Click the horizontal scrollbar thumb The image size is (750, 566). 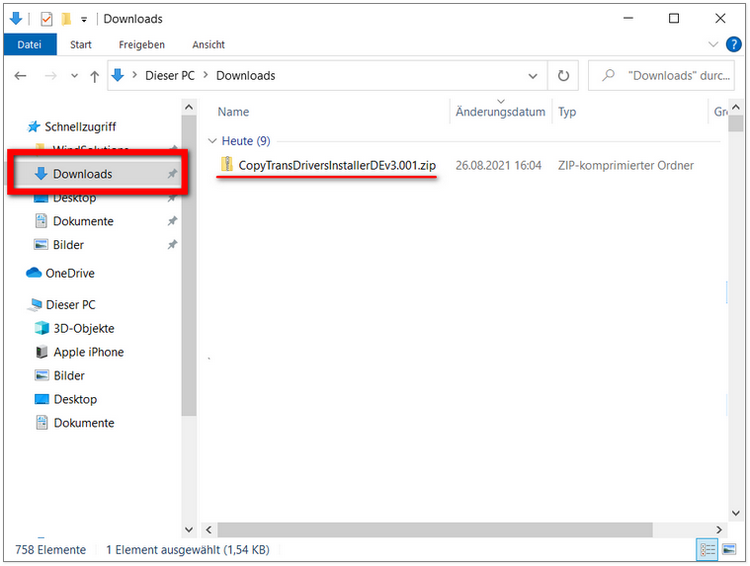click(x=435, y=530)
